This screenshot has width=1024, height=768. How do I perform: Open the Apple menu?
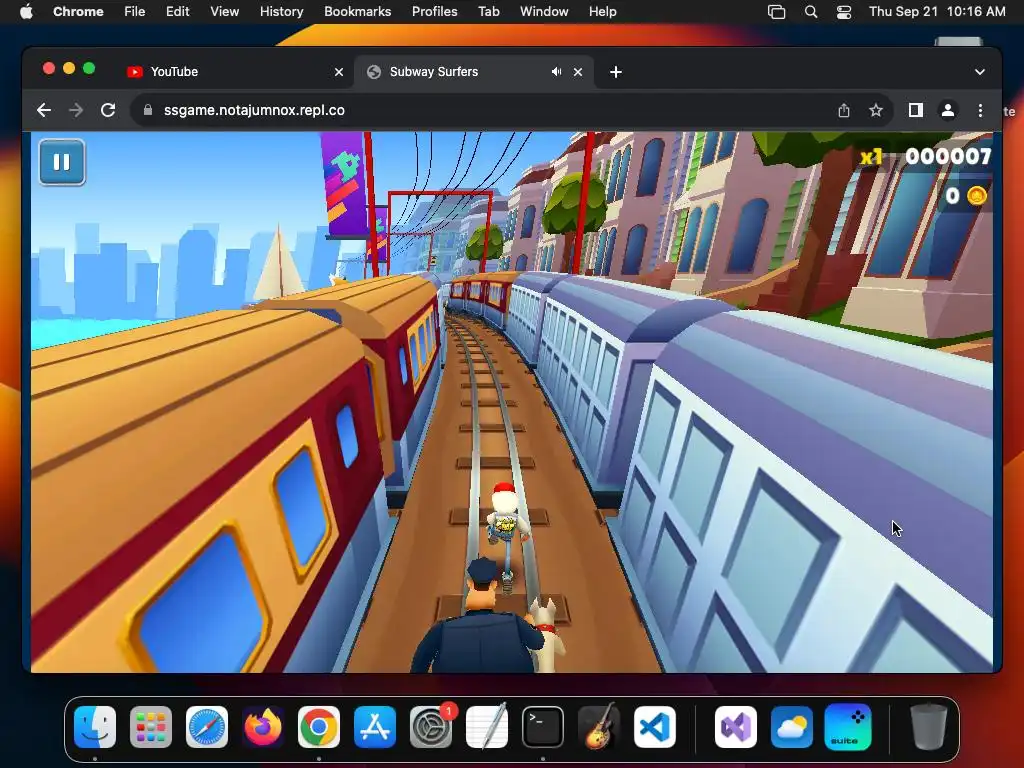pos(26,11)
